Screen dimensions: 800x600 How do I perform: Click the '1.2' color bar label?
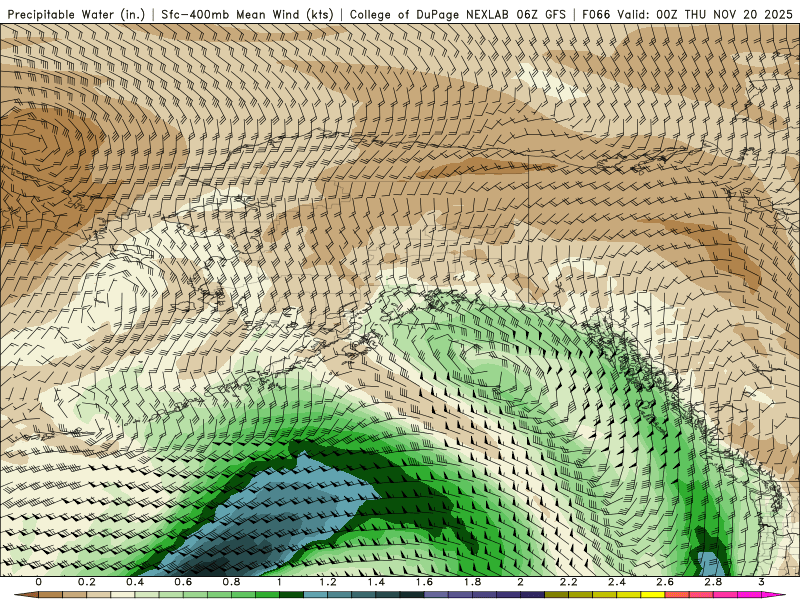pos(328,582)
